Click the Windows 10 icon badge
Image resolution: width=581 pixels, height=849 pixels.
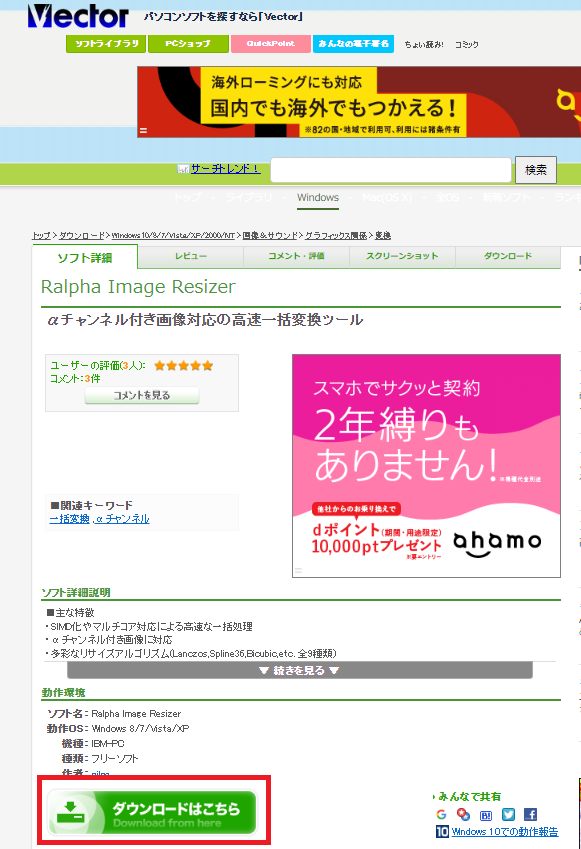click(x=442, y=831)
